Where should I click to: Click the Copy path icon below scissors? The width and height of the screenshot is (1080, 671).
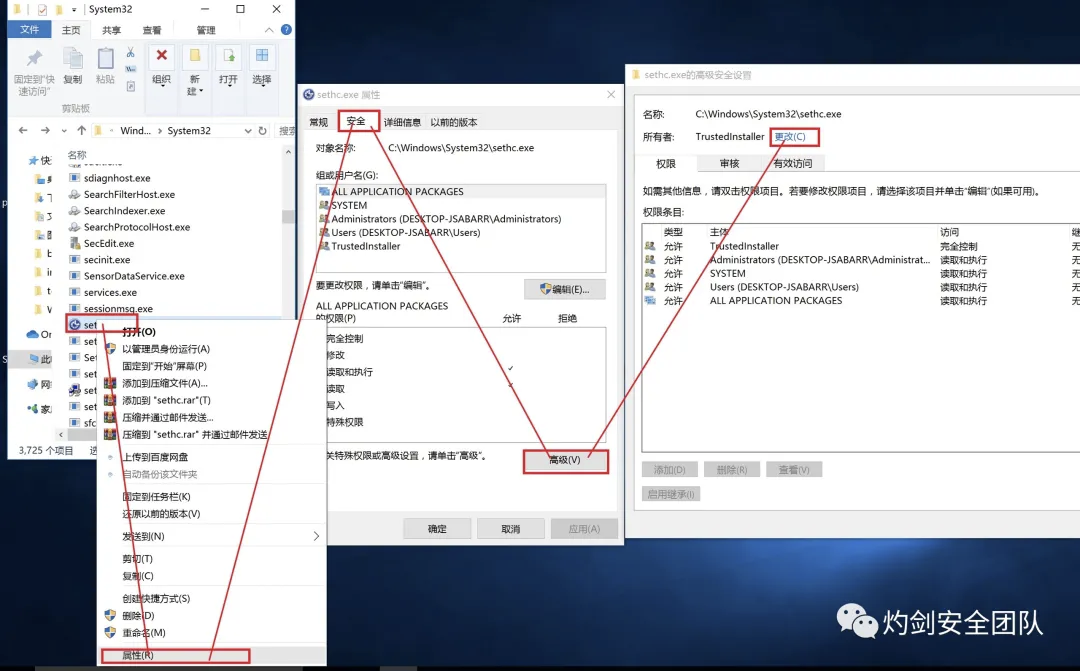coord(130,69)
